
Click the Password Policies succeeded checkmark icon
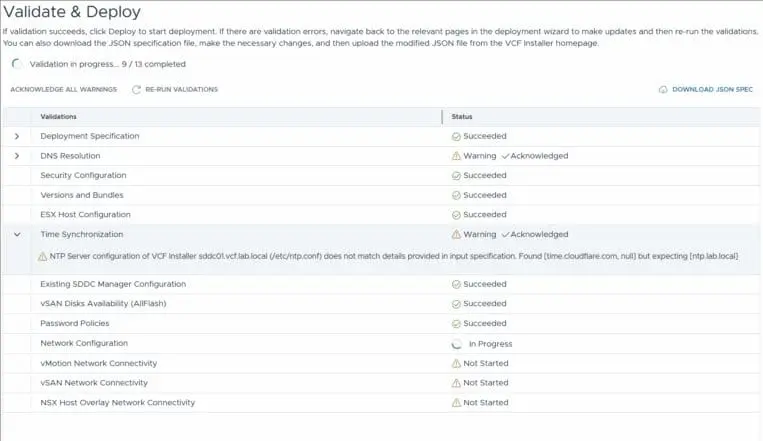(x=456, y=324)
